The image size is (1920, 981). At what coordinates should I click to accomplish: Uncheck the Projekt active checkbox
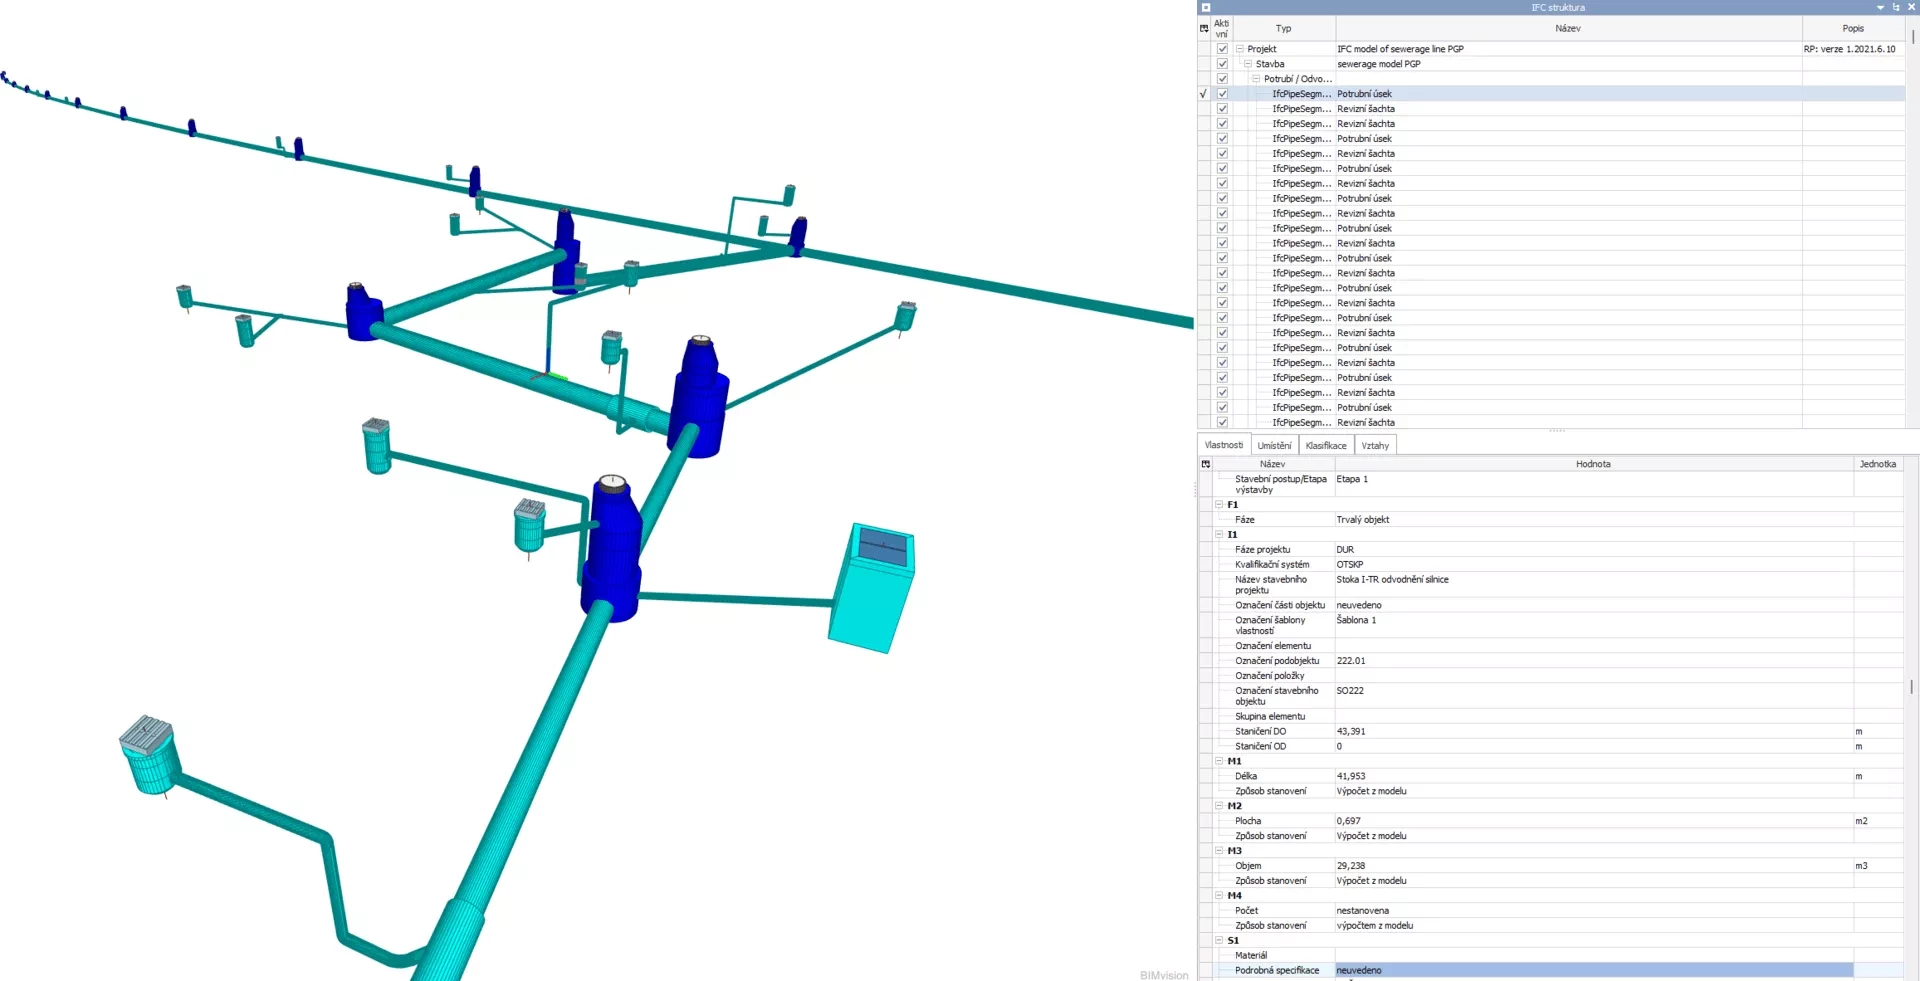[x=1222, y=49]
